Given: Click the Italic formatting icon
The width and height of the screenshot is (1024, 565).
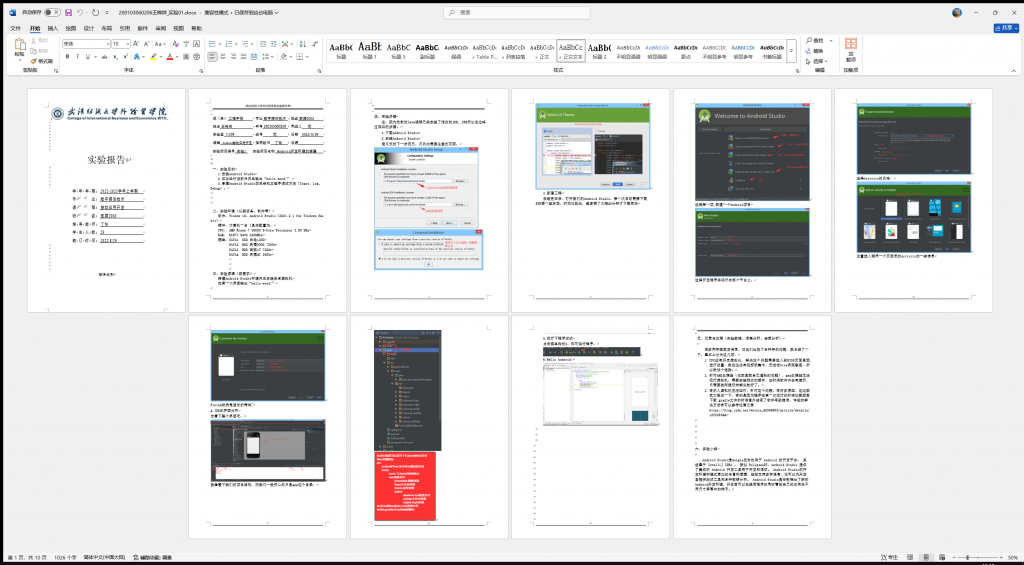Looking at the screenshot, I should 78,57.
